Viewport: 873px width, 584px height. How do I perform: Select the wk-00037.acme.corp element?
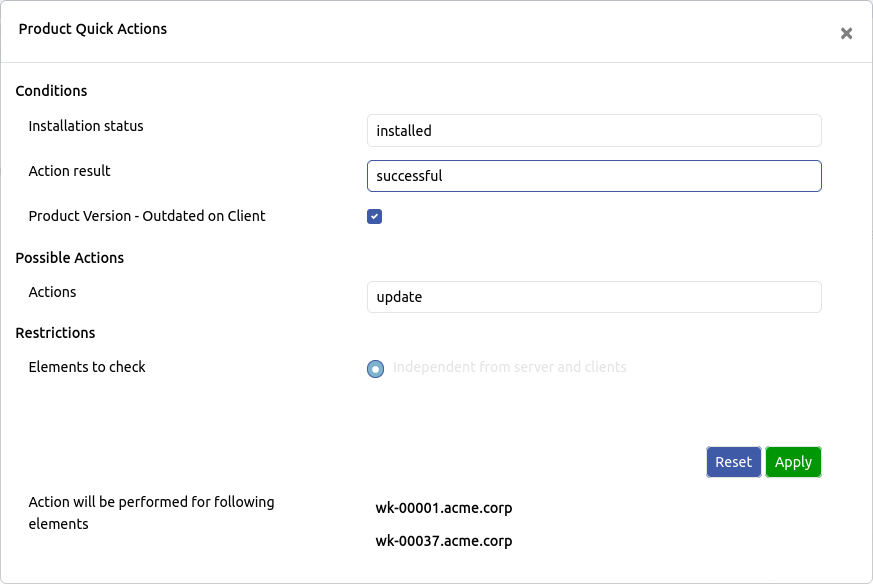444,541
